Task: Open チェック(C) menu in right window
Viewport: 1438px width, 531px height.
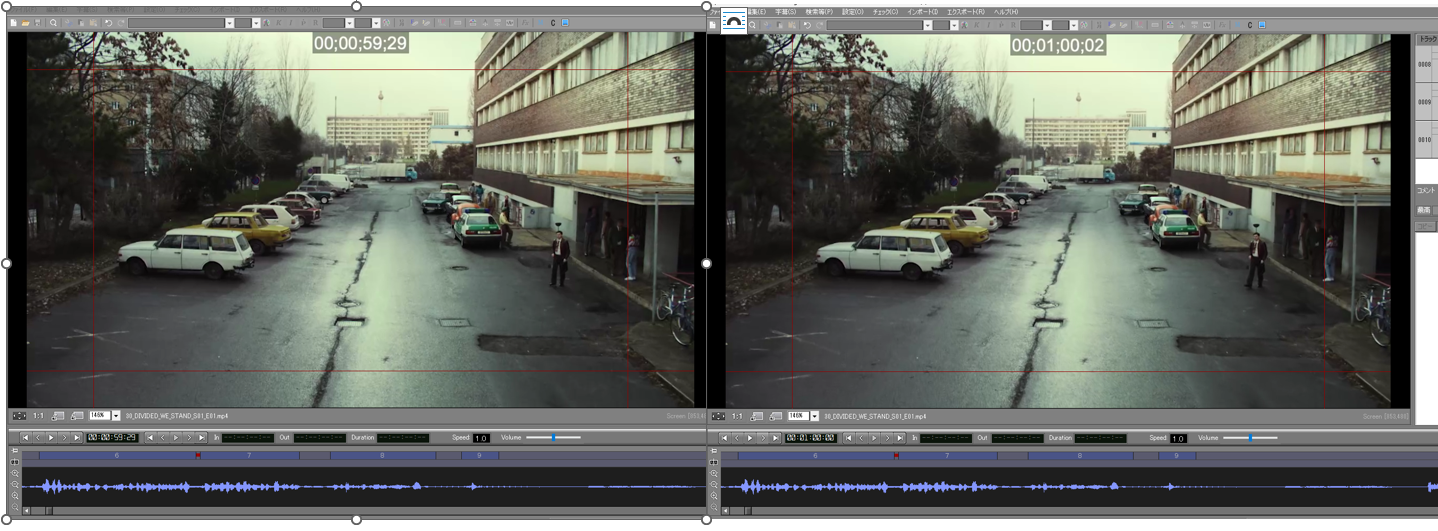Action: pos(885,12)
